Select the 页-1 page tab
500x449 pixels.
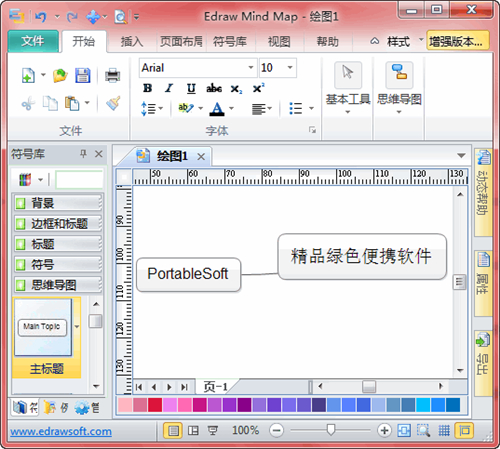point(216,387)
